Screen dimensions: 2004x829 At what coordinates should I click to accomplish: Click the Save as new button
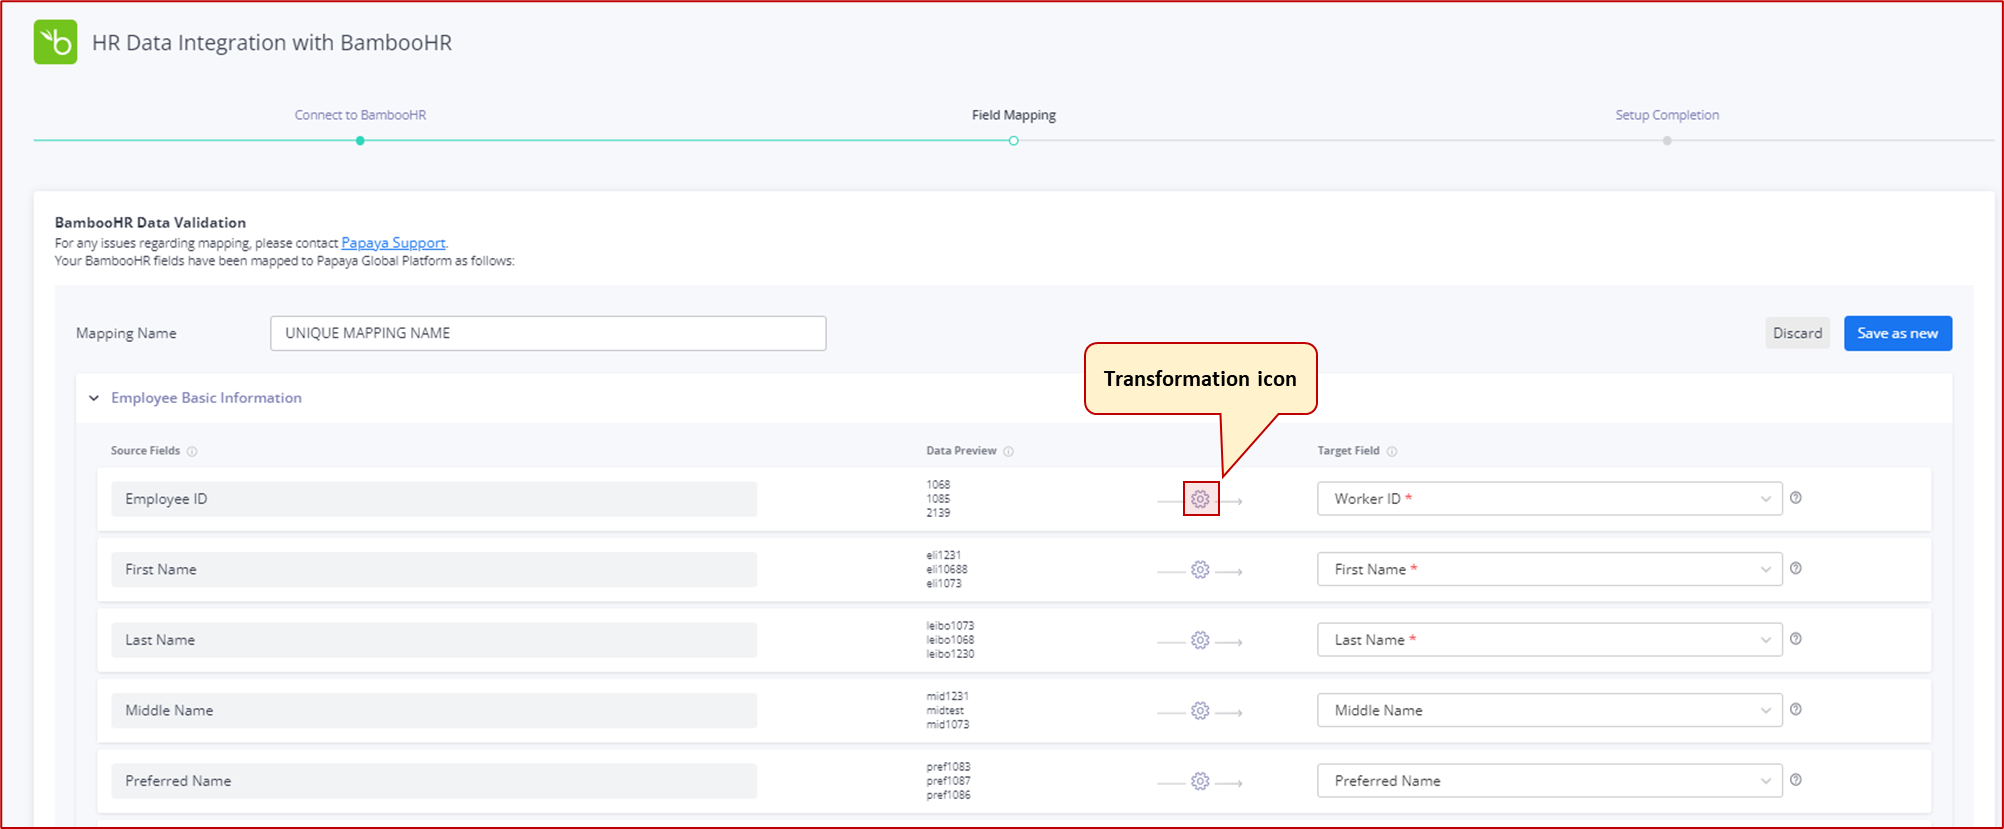coord(1897,333)
